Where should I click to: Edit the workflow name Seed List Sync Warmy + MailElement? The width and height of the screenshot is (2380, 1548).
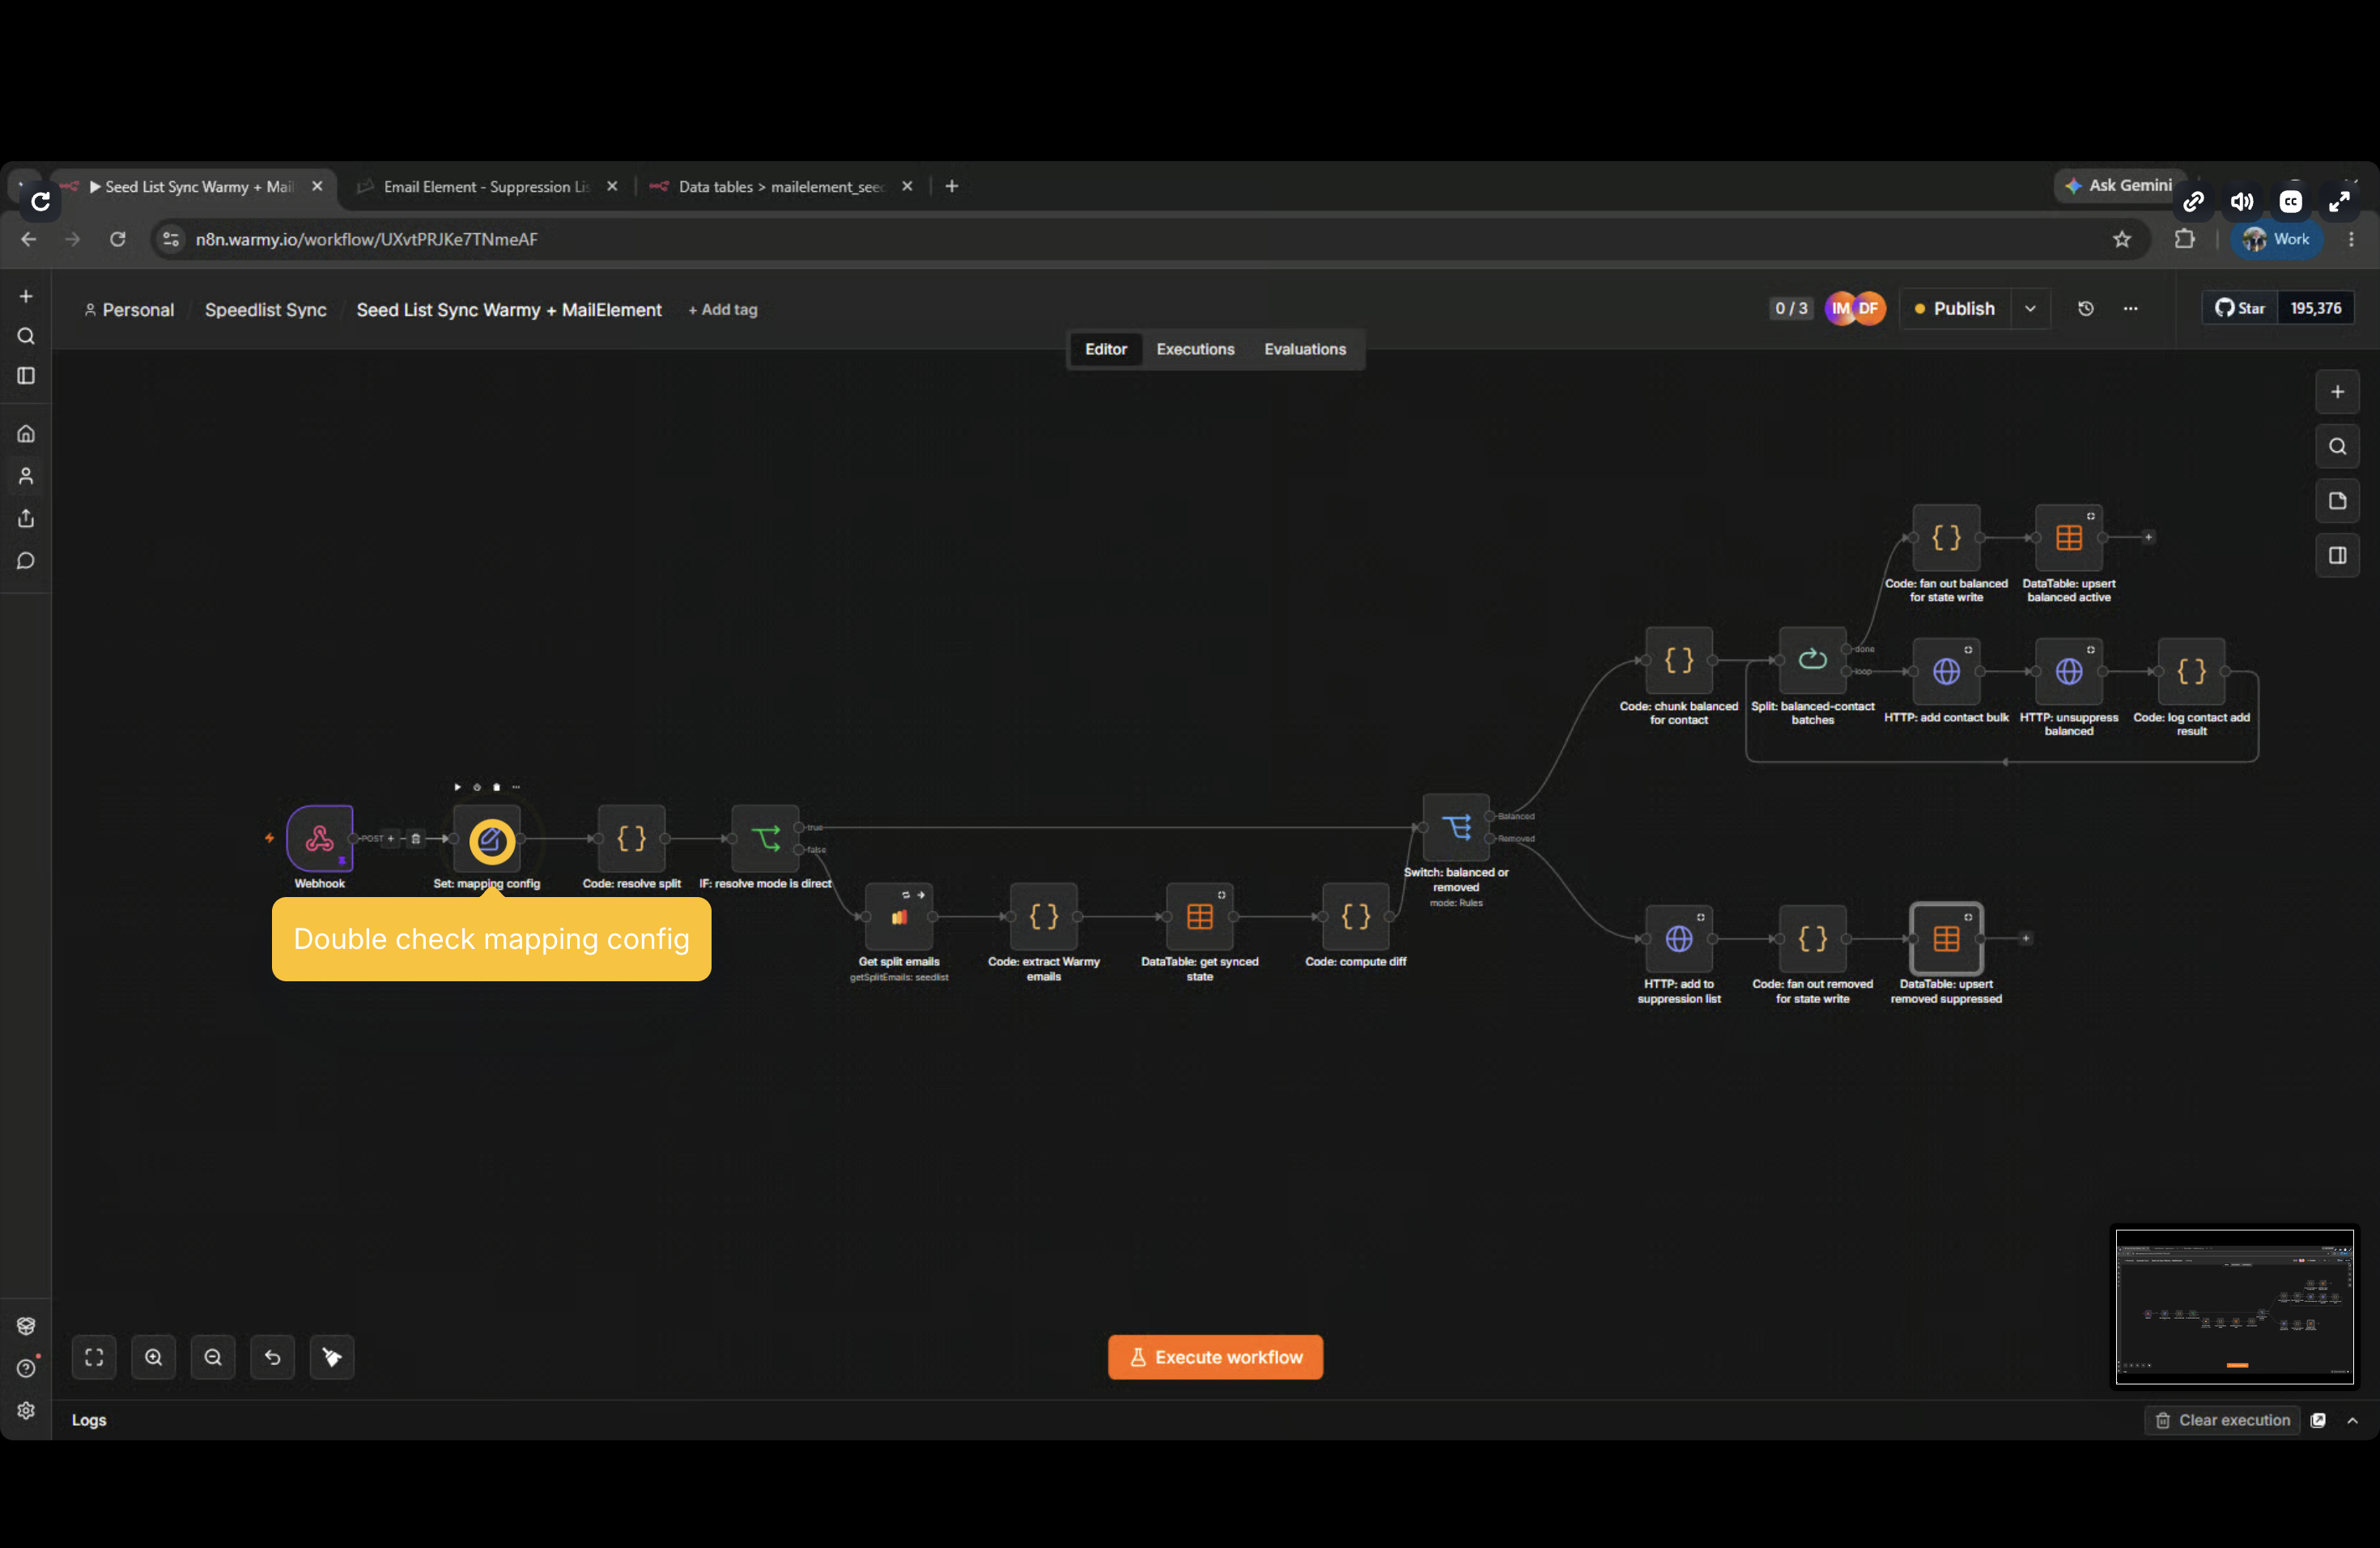(x=509, y=310)
